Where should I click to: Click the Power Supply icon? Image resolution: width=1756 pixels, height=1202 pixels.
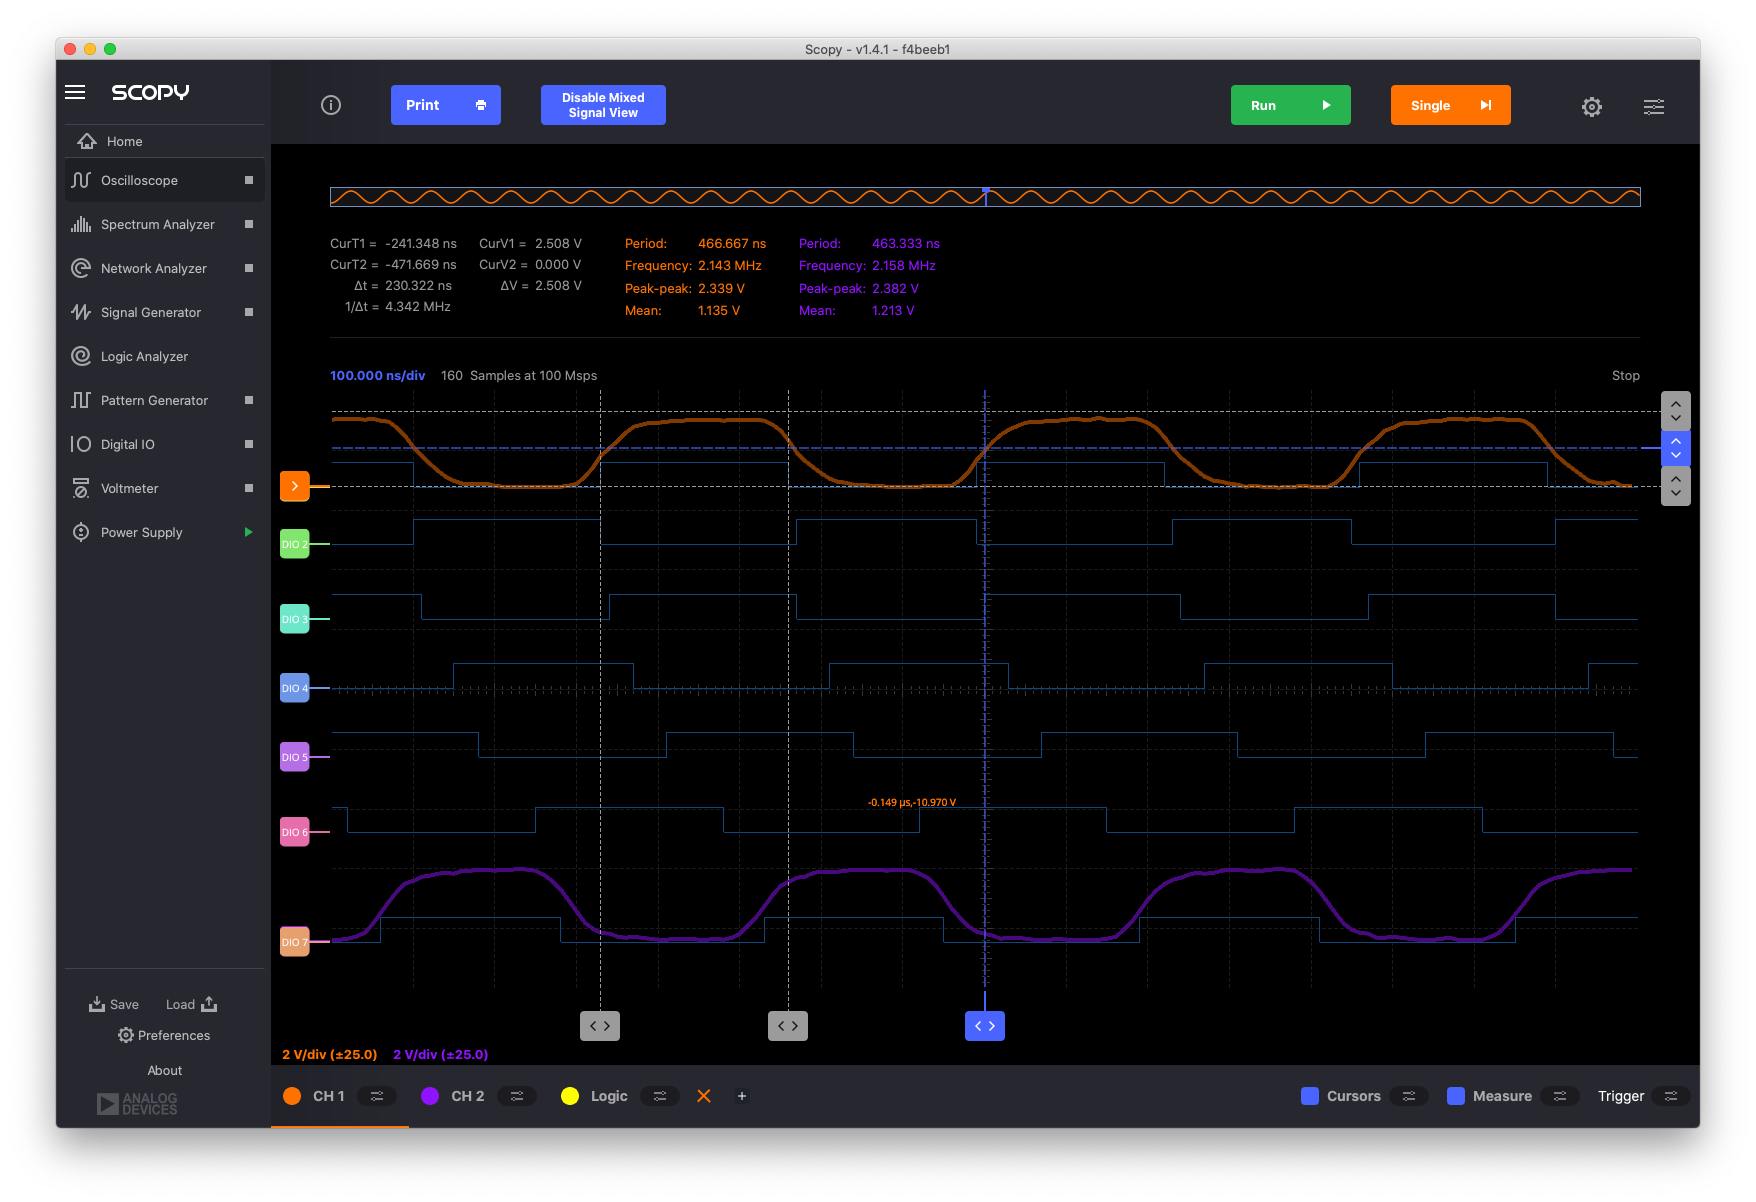click(x=81, y=532)
